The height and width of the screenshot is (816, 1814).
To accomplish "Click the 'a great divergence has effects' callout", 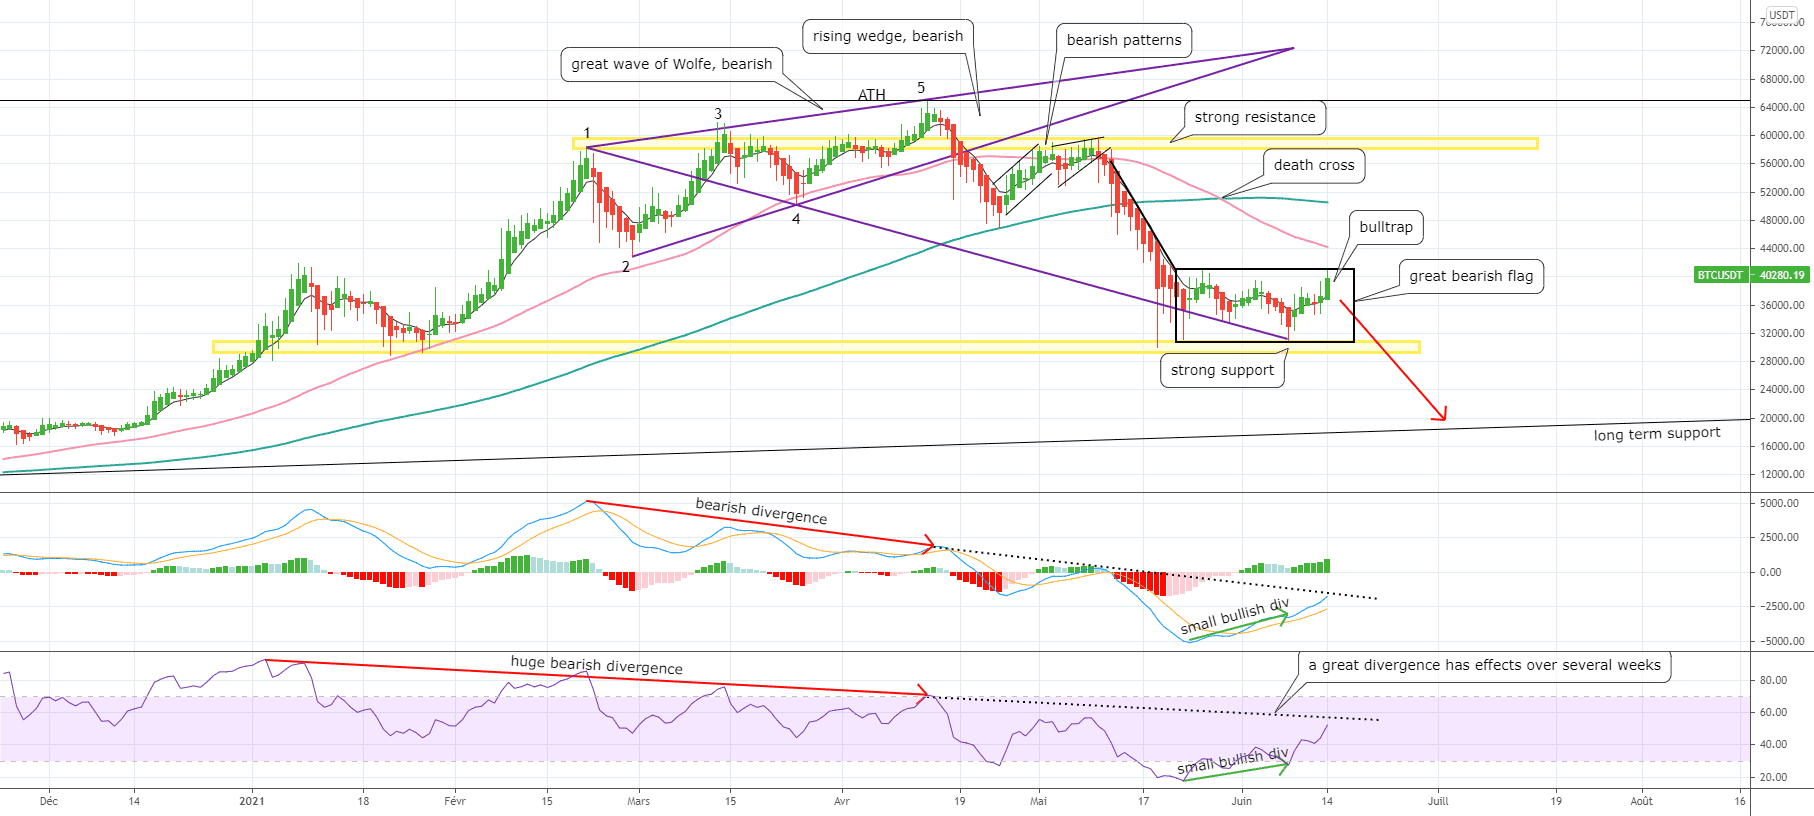I will pos(1485,665).
